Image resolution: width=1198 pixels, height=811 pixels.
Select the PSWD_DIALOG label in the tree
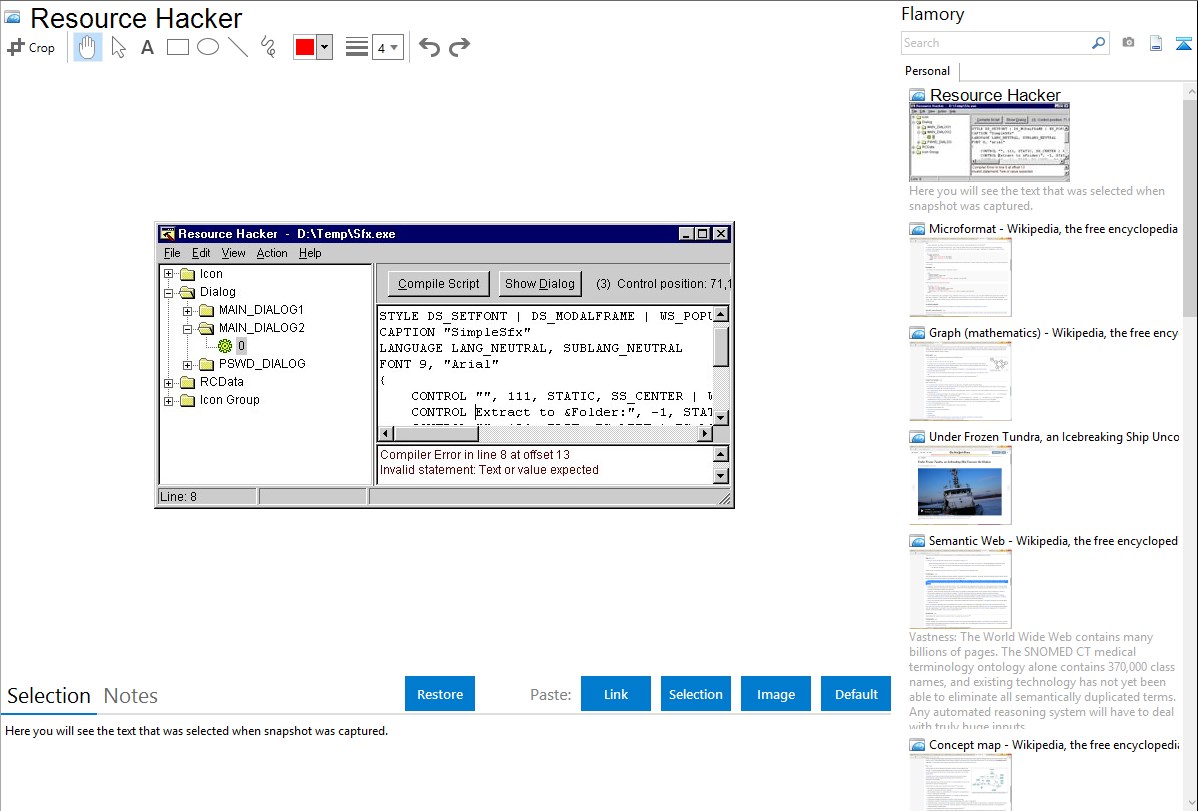point(262,364)
